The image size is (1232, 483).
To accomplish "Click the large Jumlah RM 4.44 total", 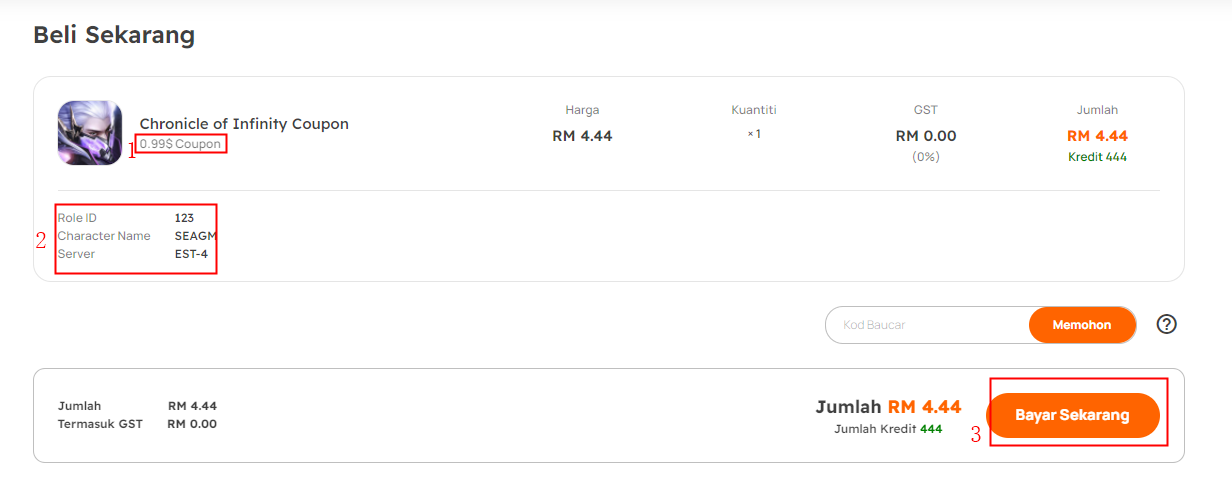I will pos(888,407).
